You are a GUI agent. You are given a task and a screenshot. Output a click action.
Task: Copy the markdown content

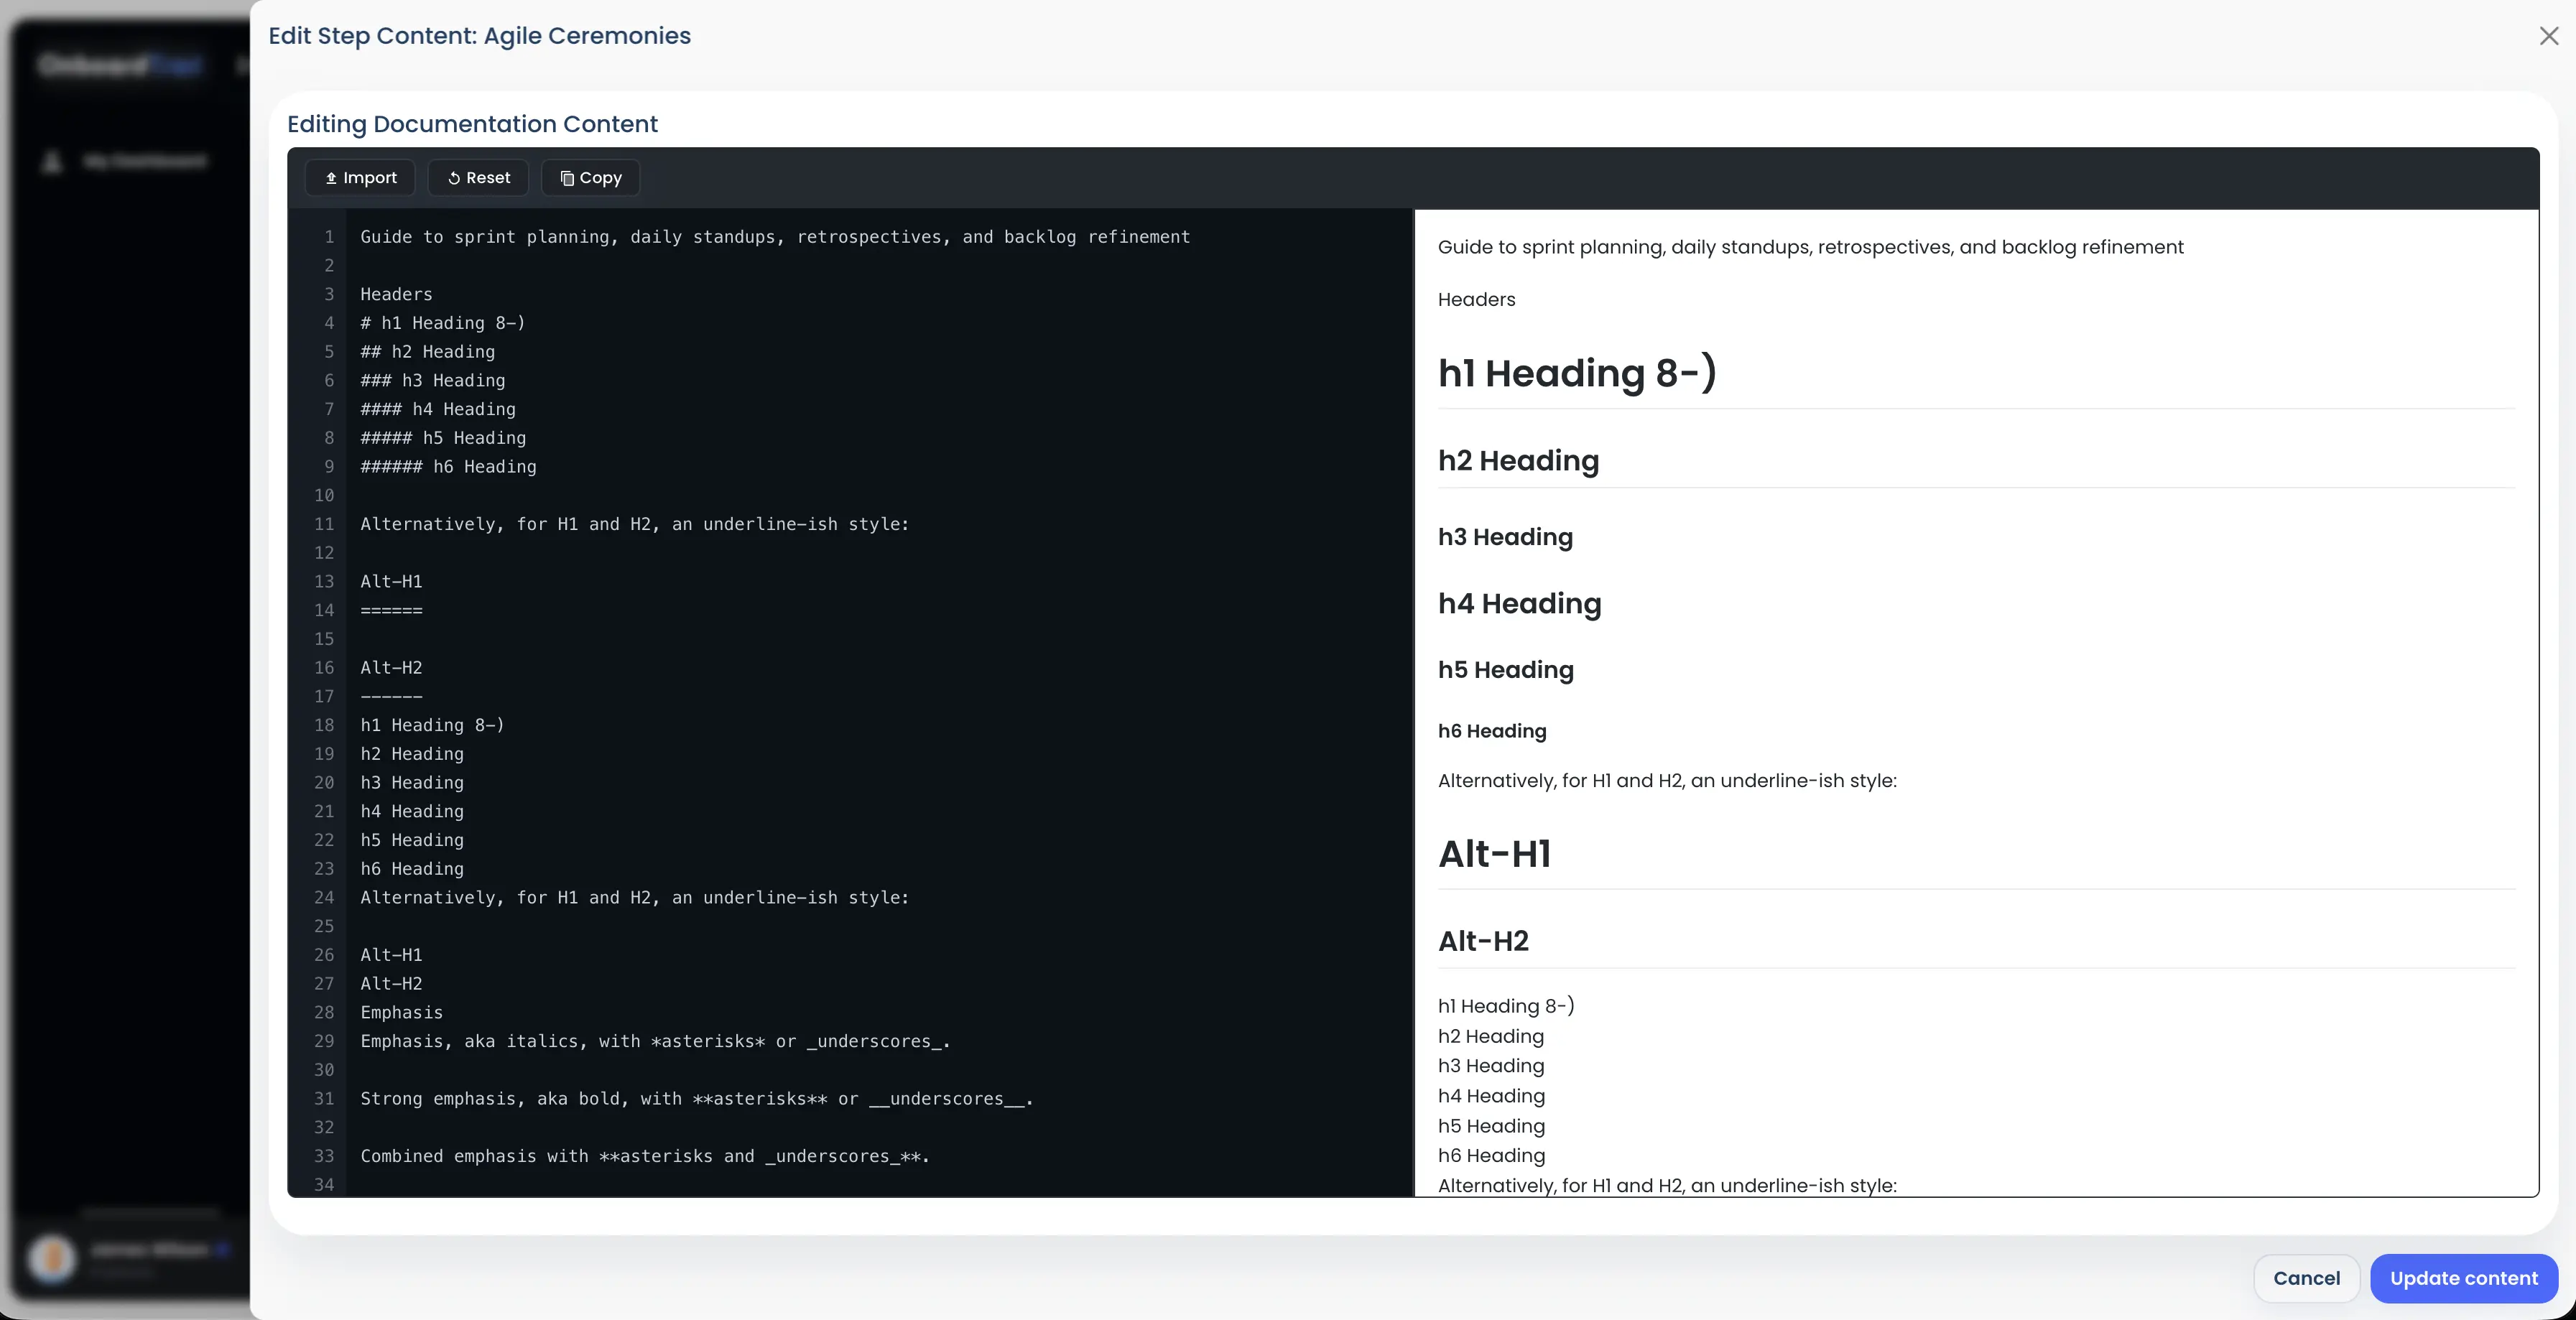point(589,177)
